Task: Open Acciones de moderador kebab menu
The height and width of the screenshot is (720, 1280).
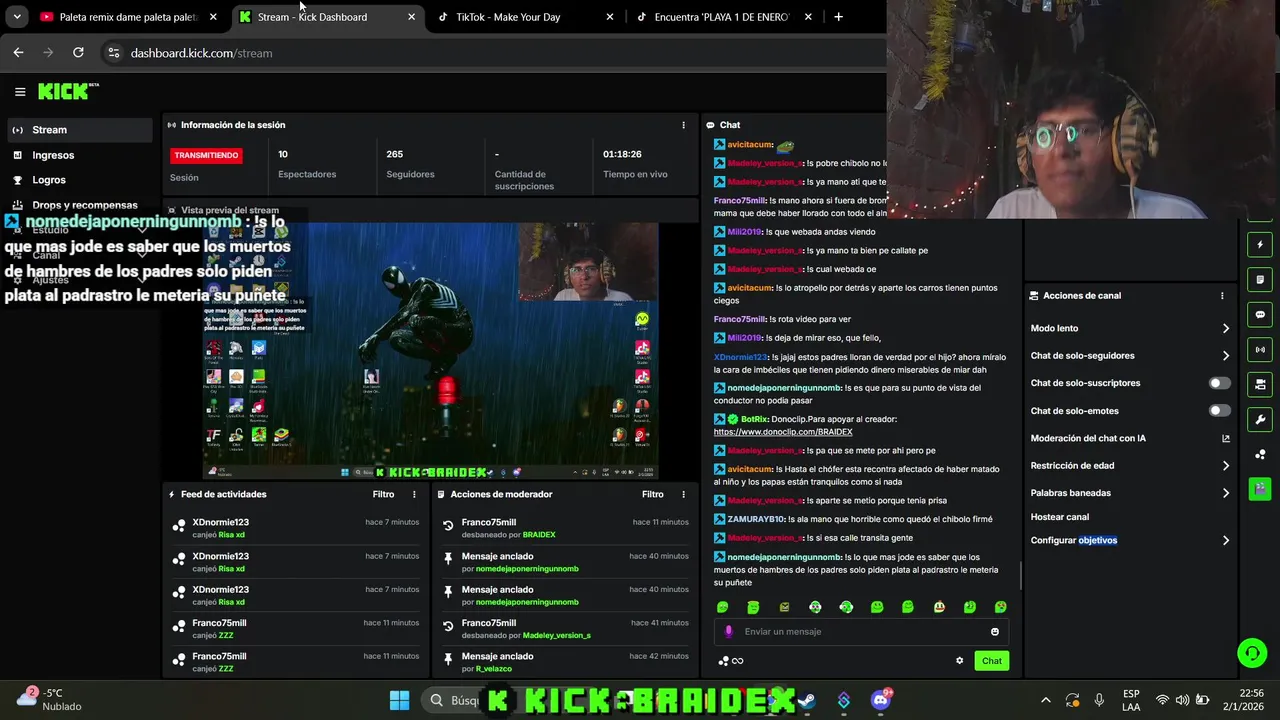Action: pyautogui.click(x=684, y=494)
